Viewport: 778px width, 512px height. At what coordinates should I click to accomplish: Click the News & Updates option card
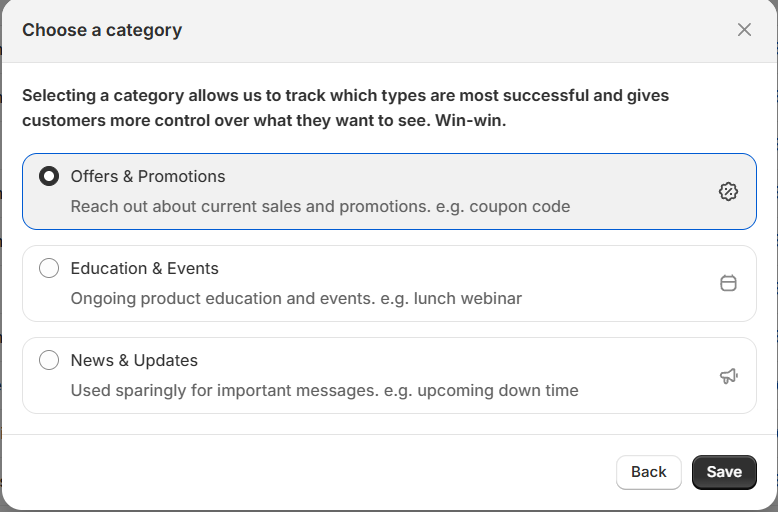point(389,376)
